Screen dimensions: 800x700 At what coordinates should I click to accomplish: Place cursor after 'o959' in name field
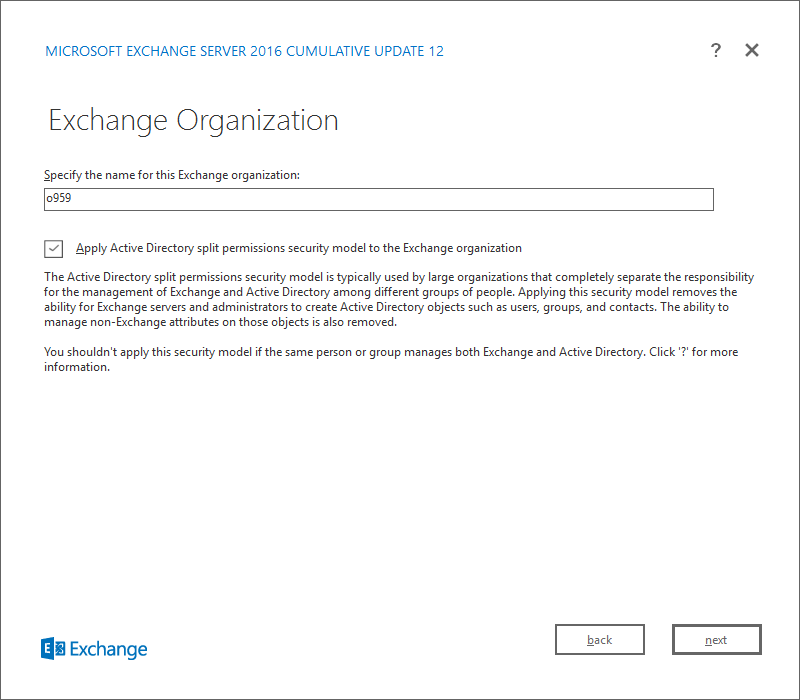pyautogui.click(x=72, y=198)
